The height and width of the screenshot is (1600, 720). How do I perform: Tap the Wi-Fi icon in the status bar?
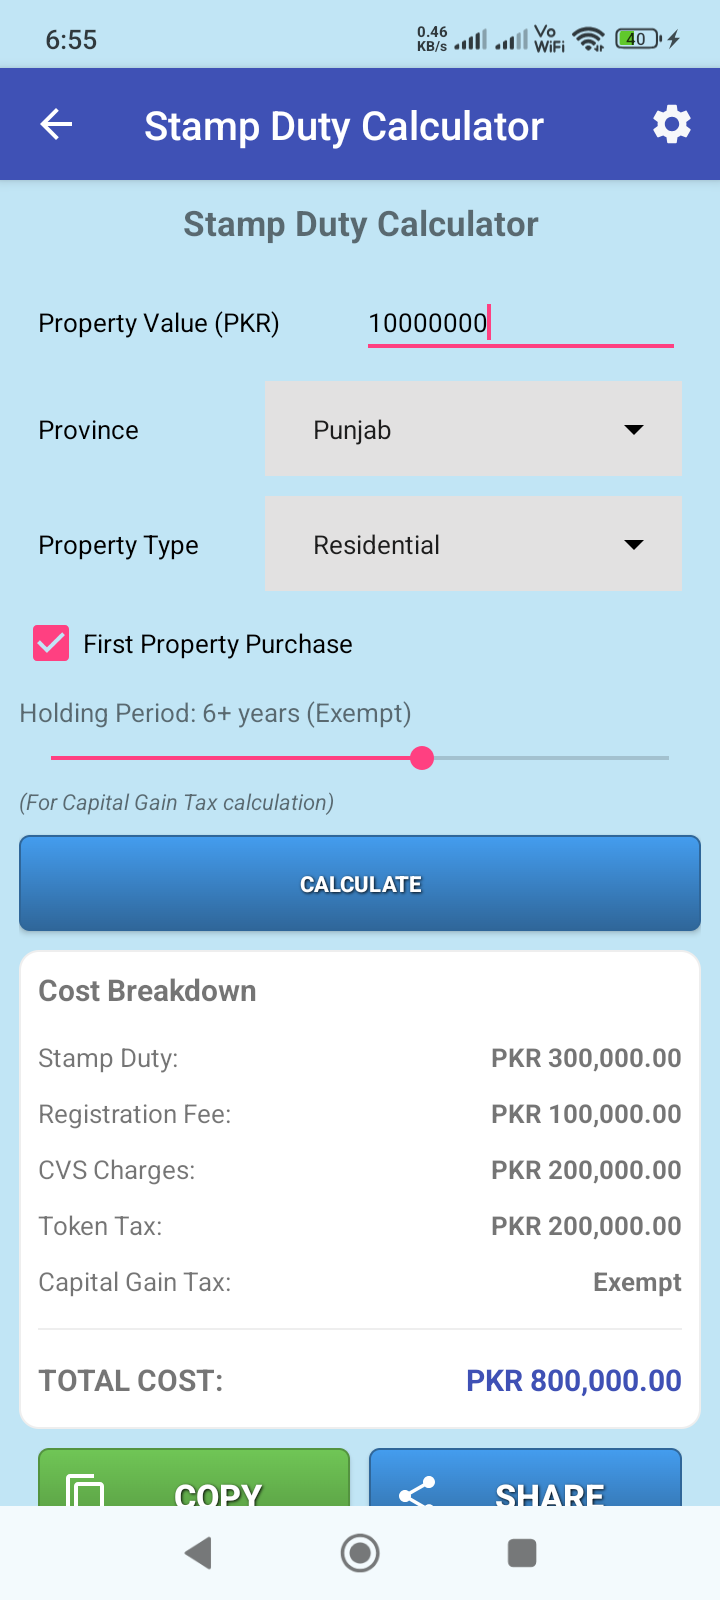(589, 39)
